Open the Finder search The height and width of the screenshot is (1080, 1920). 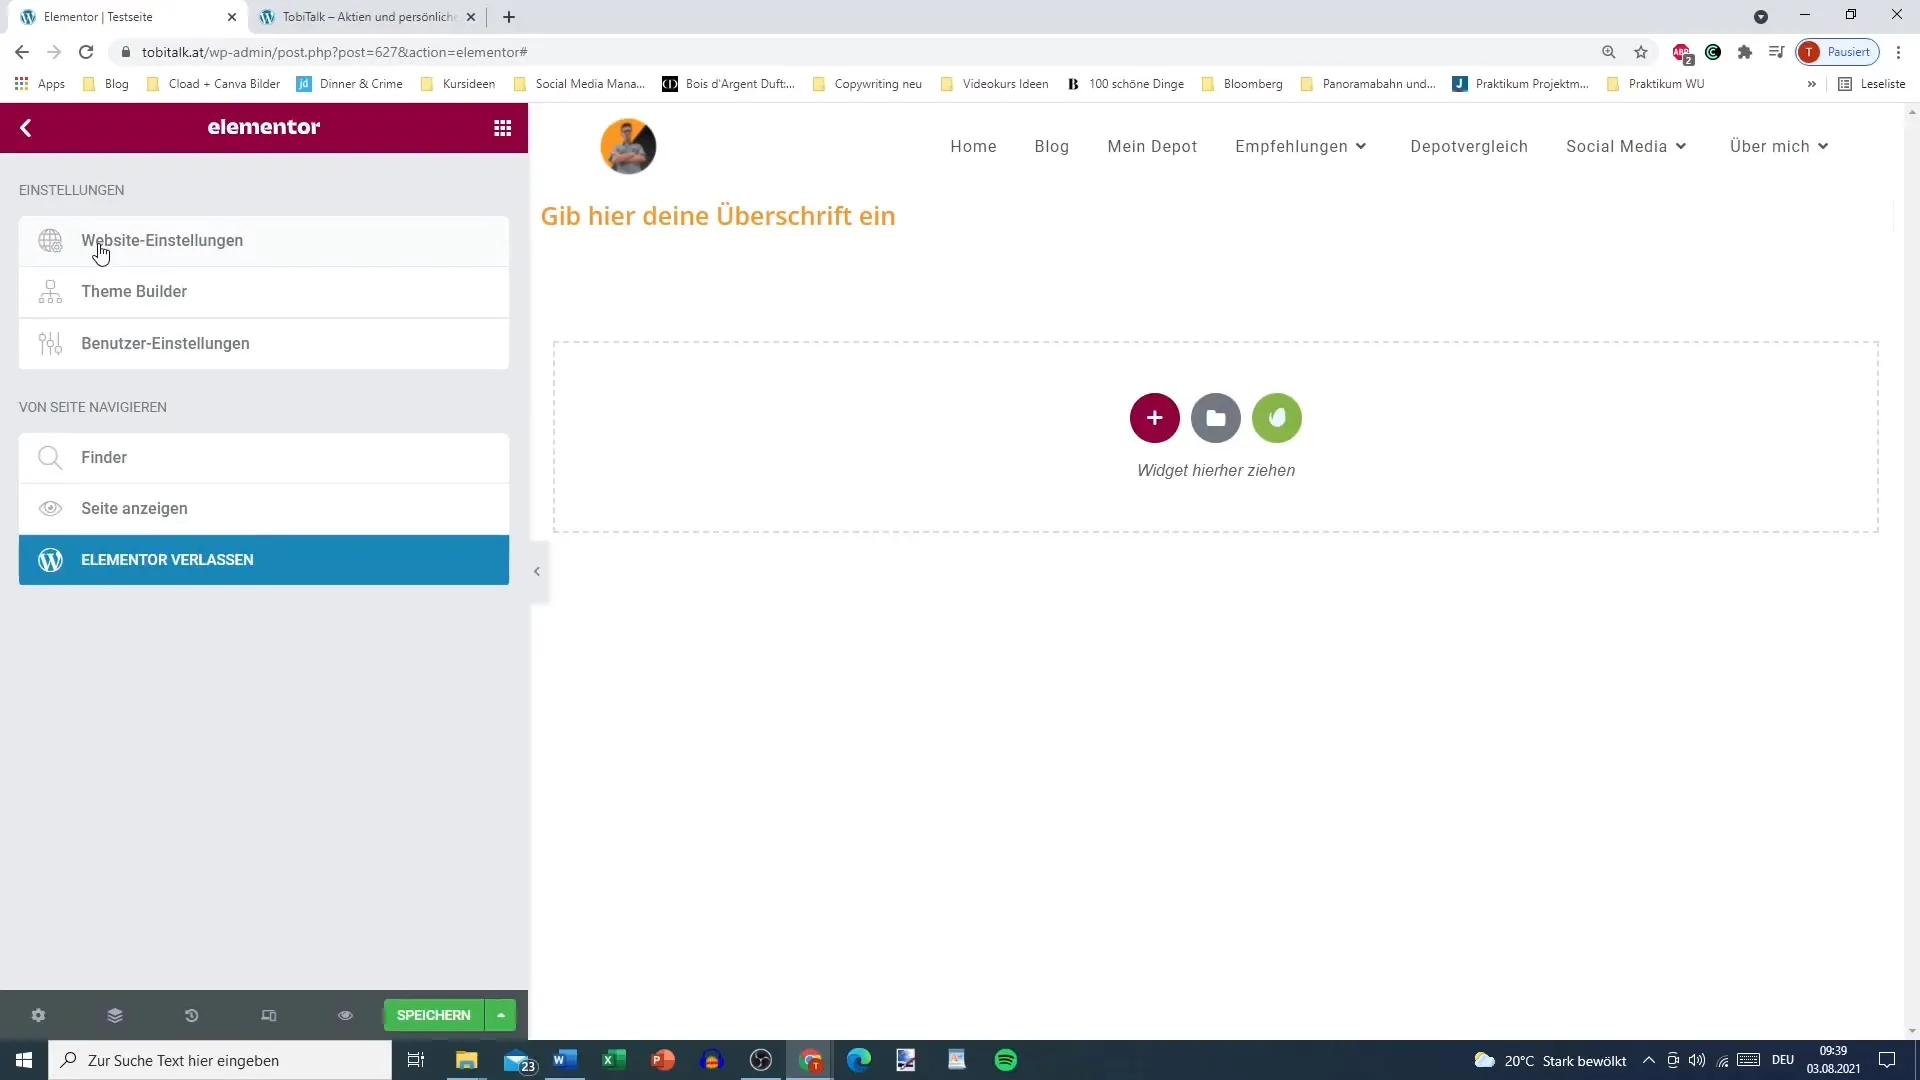264,458
